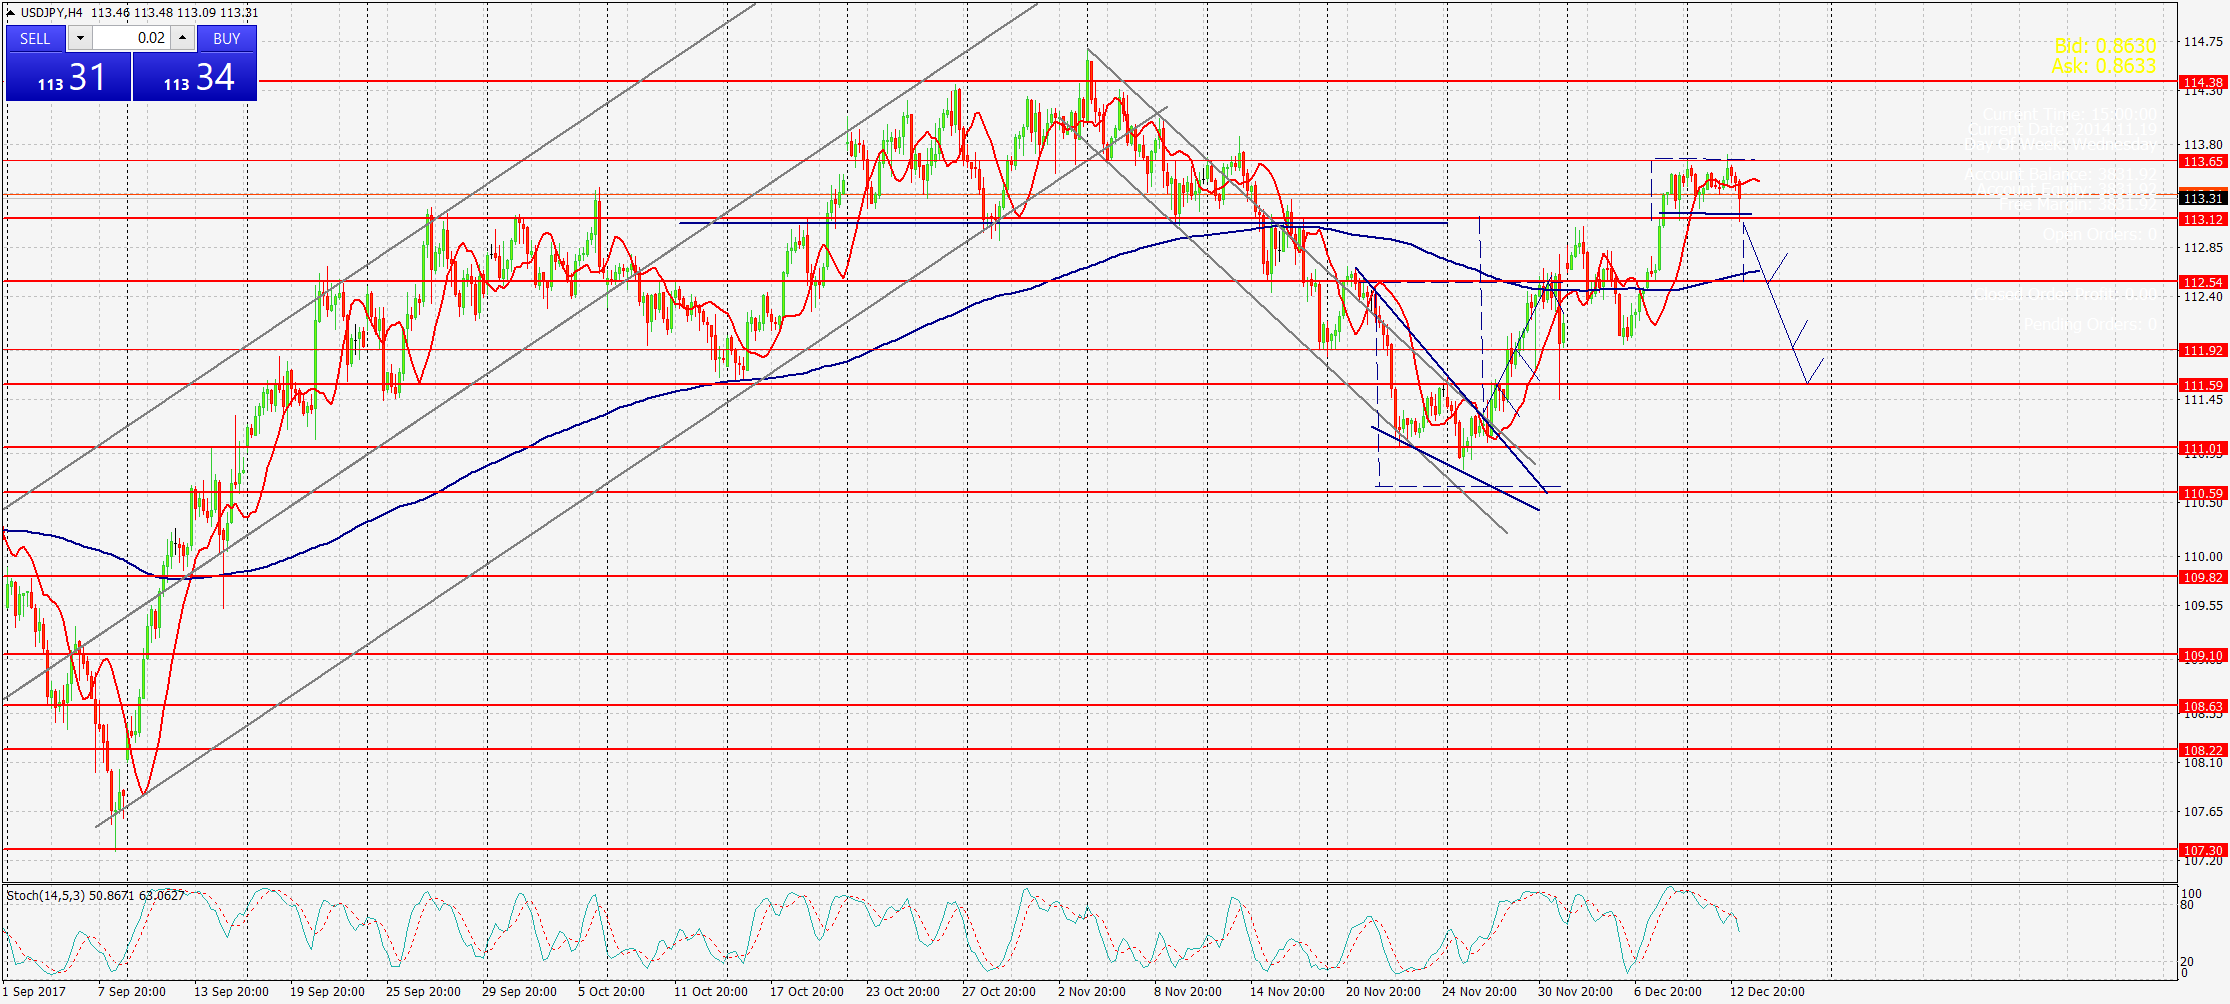The image size is (2230, 1004).
Task: Click the 27 Oct 20:00 date label
Action: pyautogui.click(x=999, y=992)
